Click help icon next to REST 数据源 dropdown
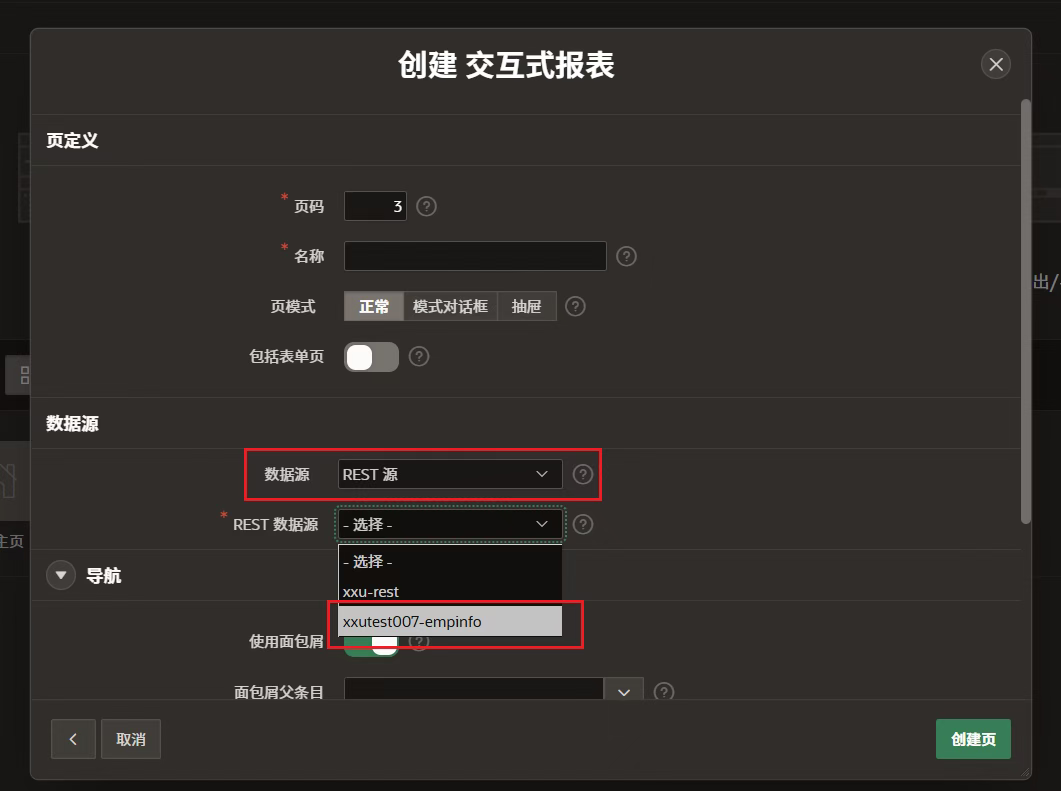Screen dimensions: 1061x791 pos(583,524)
